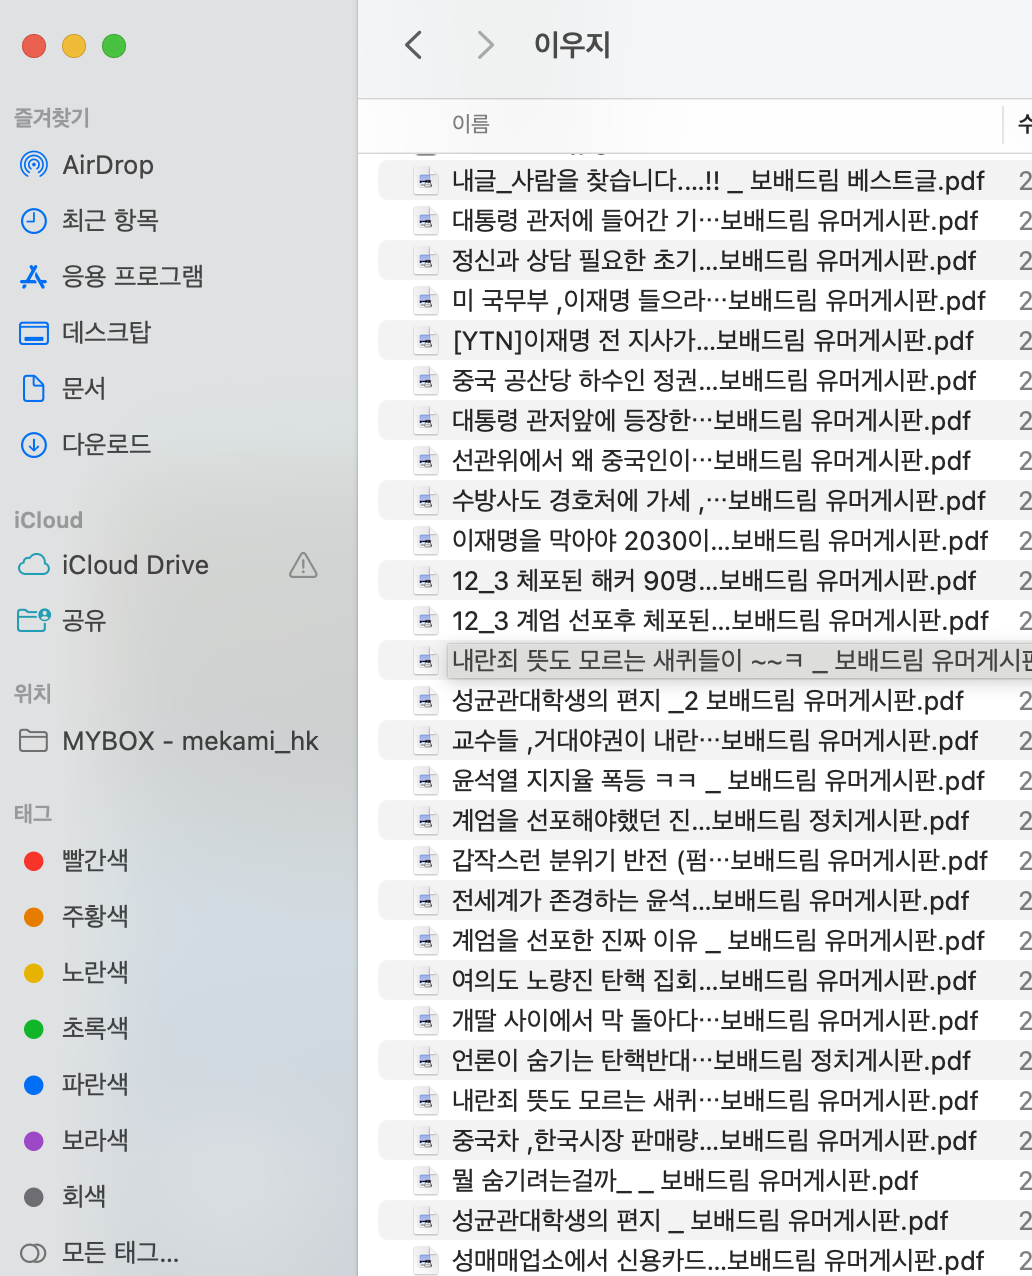Select file [YTN]이재명 전 지사가...pdf
Viewport: 1032px width, 1276px height.
tap(713, 341)
